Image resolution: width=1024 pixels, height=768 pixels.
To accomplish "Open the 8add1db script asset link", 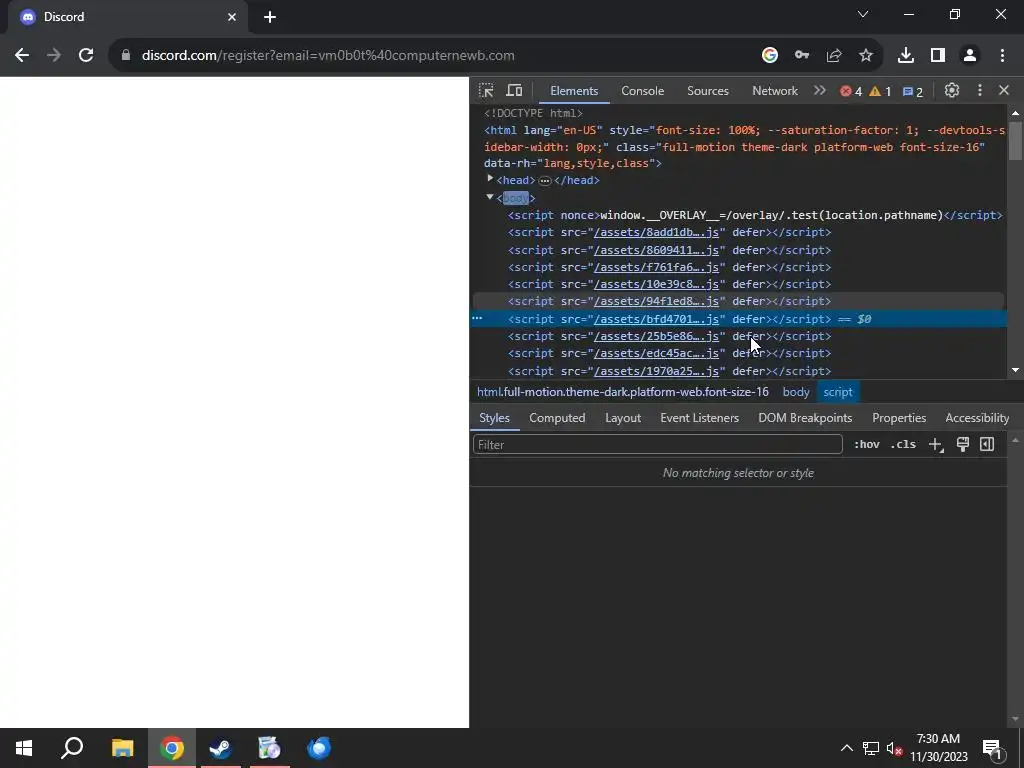I will pos(656,232).
